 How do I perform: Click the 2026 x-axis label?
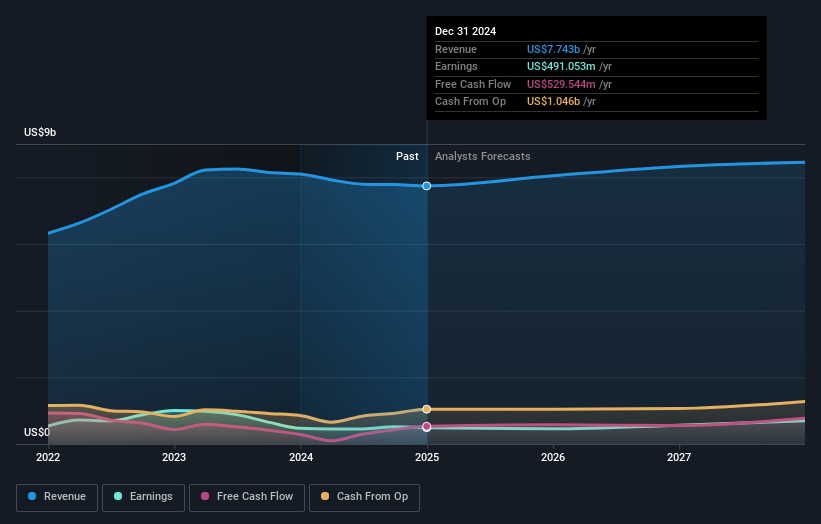pyautogui.click(x=553, y=457)
